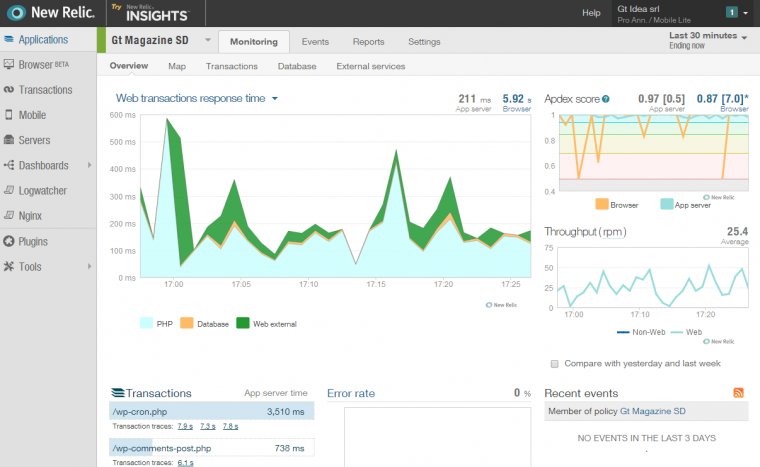The height and width of the screenshot is (467, 760).
Task: Select the Transactions subtab
Action: tap(232, 66)
